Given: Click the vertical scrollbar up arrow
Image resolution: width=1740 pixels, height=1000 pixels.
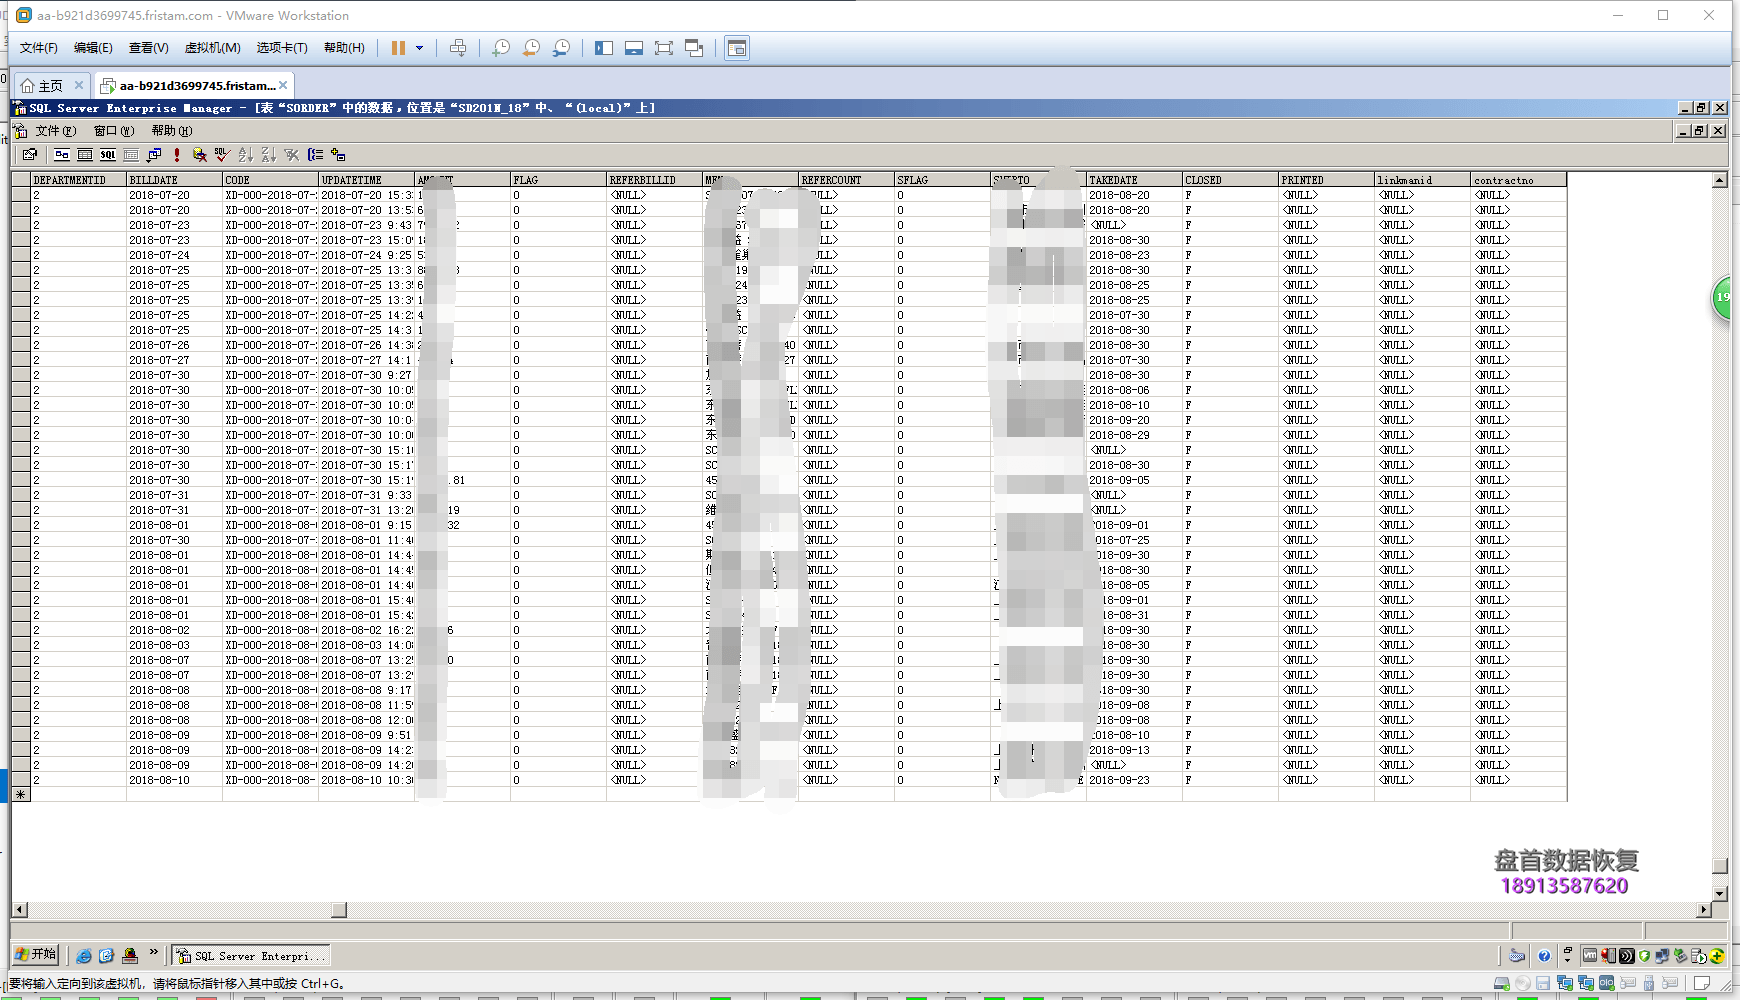Looking at the screenshot, I should coord(1720,180).
